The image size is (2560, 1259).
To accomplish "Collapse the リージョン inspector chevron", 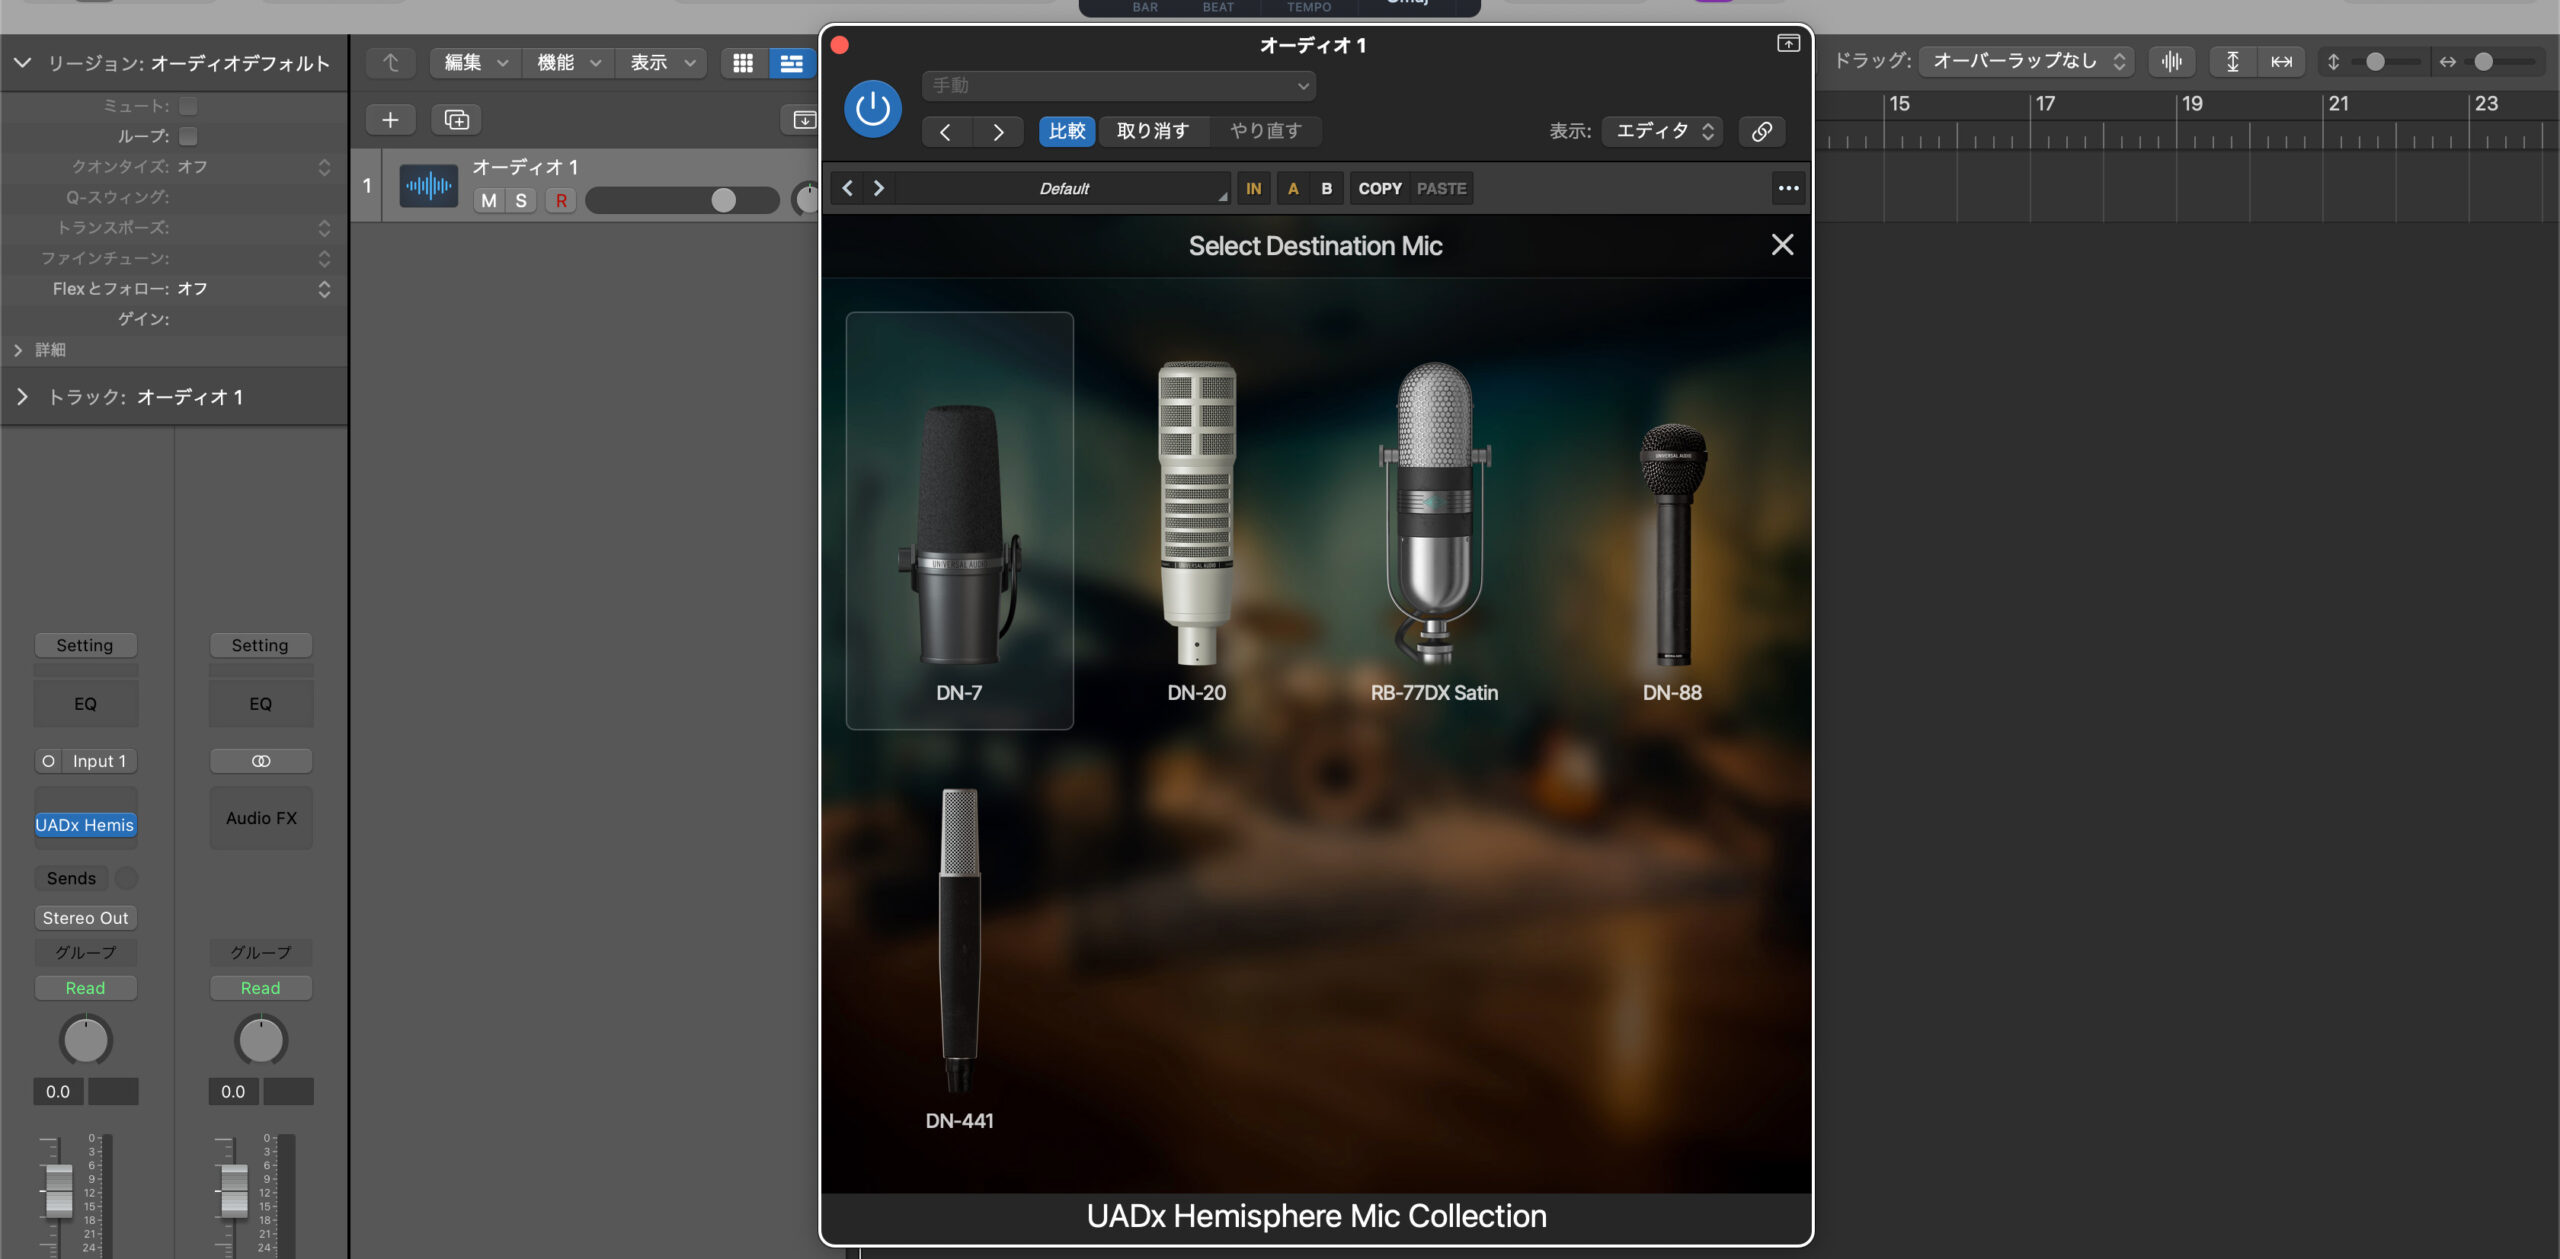I will pyautogui.click(x=22, y=63).
